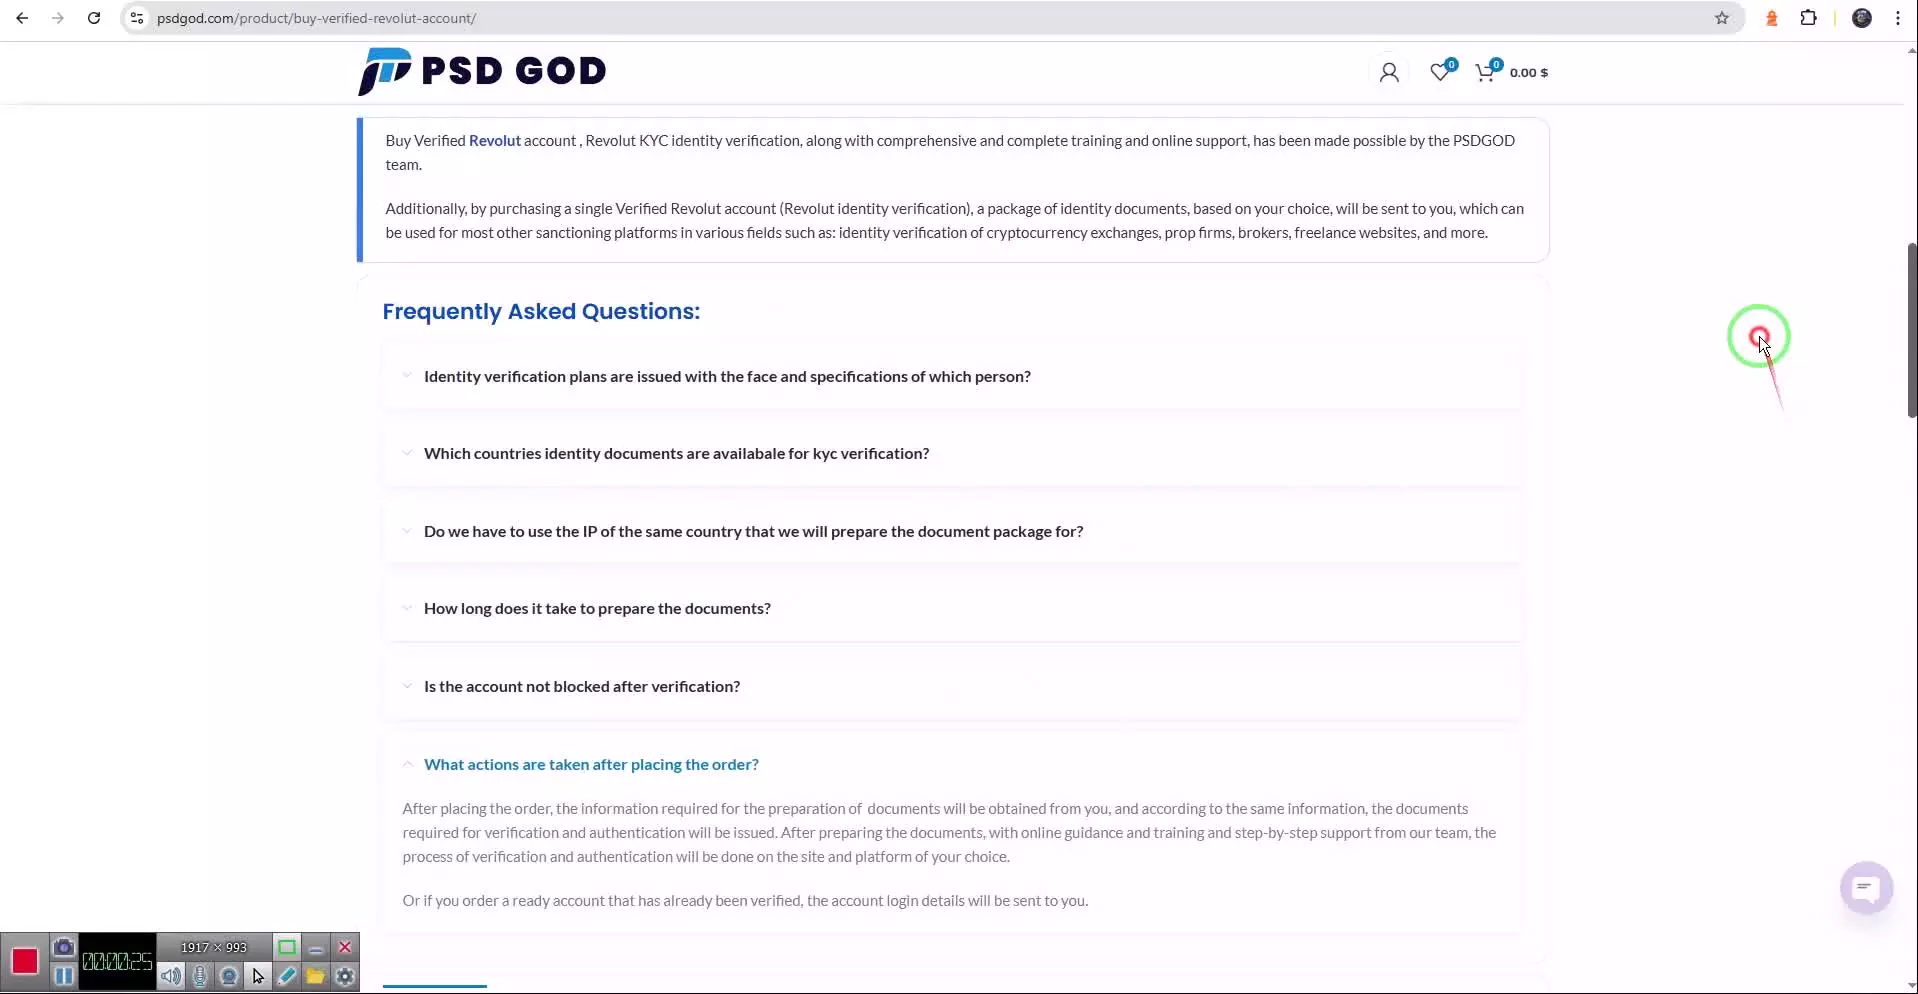Take a snapshot with the recorder camera icon
The image size is (1918, 994).
(64, 947)
